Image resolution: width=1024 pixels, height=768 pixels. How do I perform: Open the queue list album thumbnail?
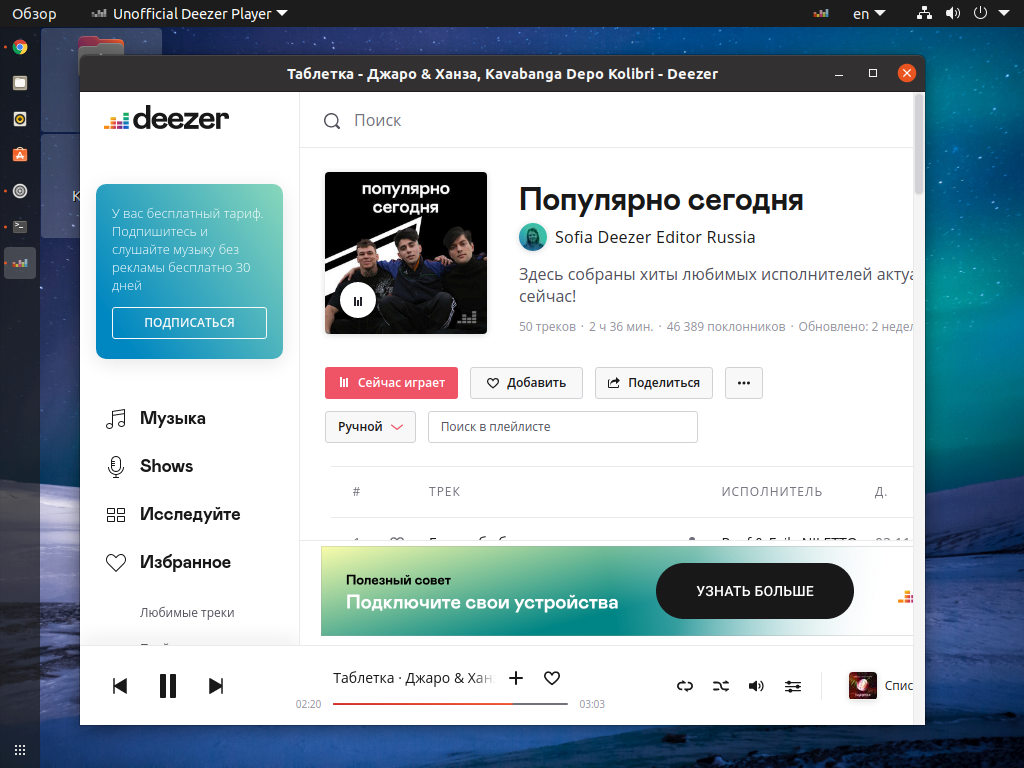(862, 686)
